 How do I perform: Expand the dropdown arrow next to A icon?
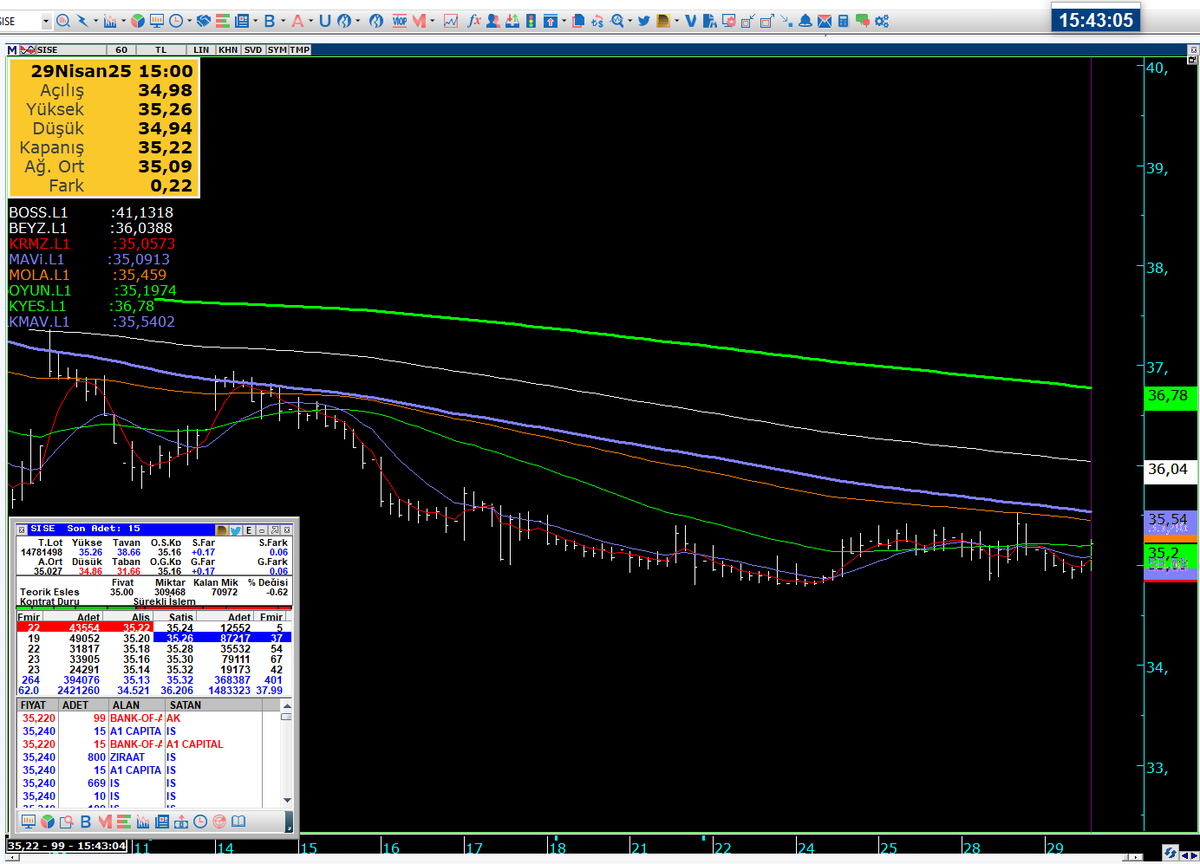[311, 20]
